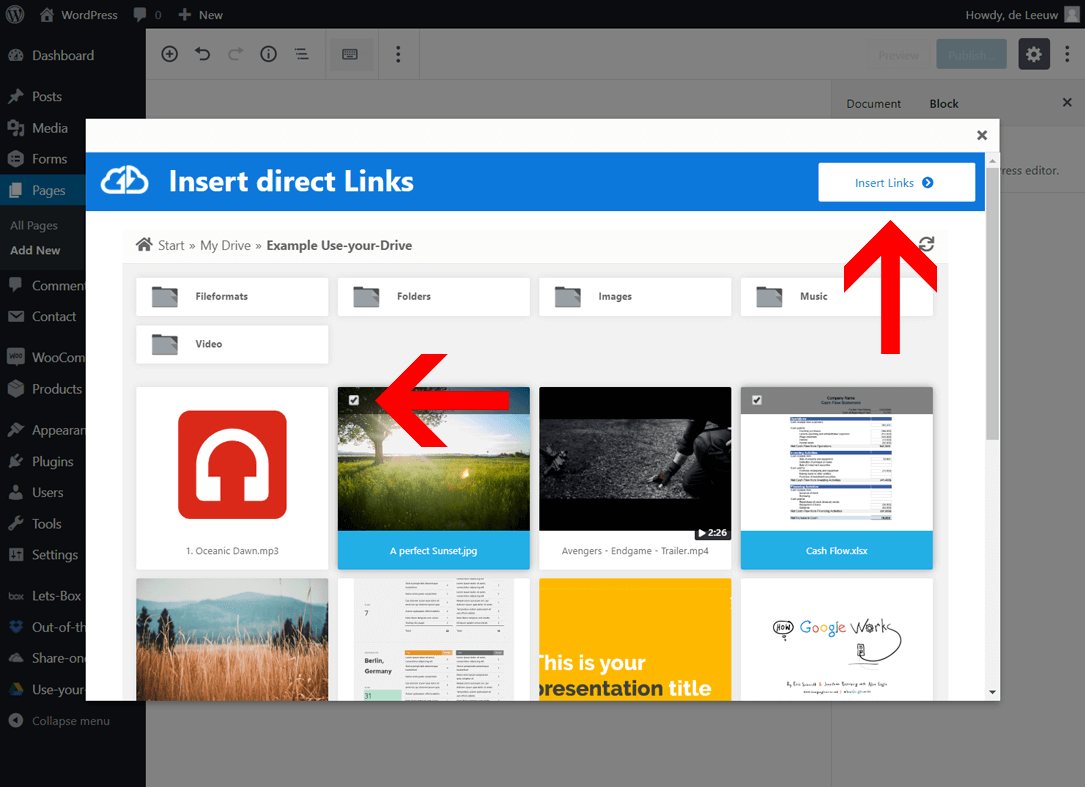Image resolution: width=1085 pixels, height=787 pixels.
Task: Open Howdy, de Leeuw account menu
Action: click(1022, 15)
